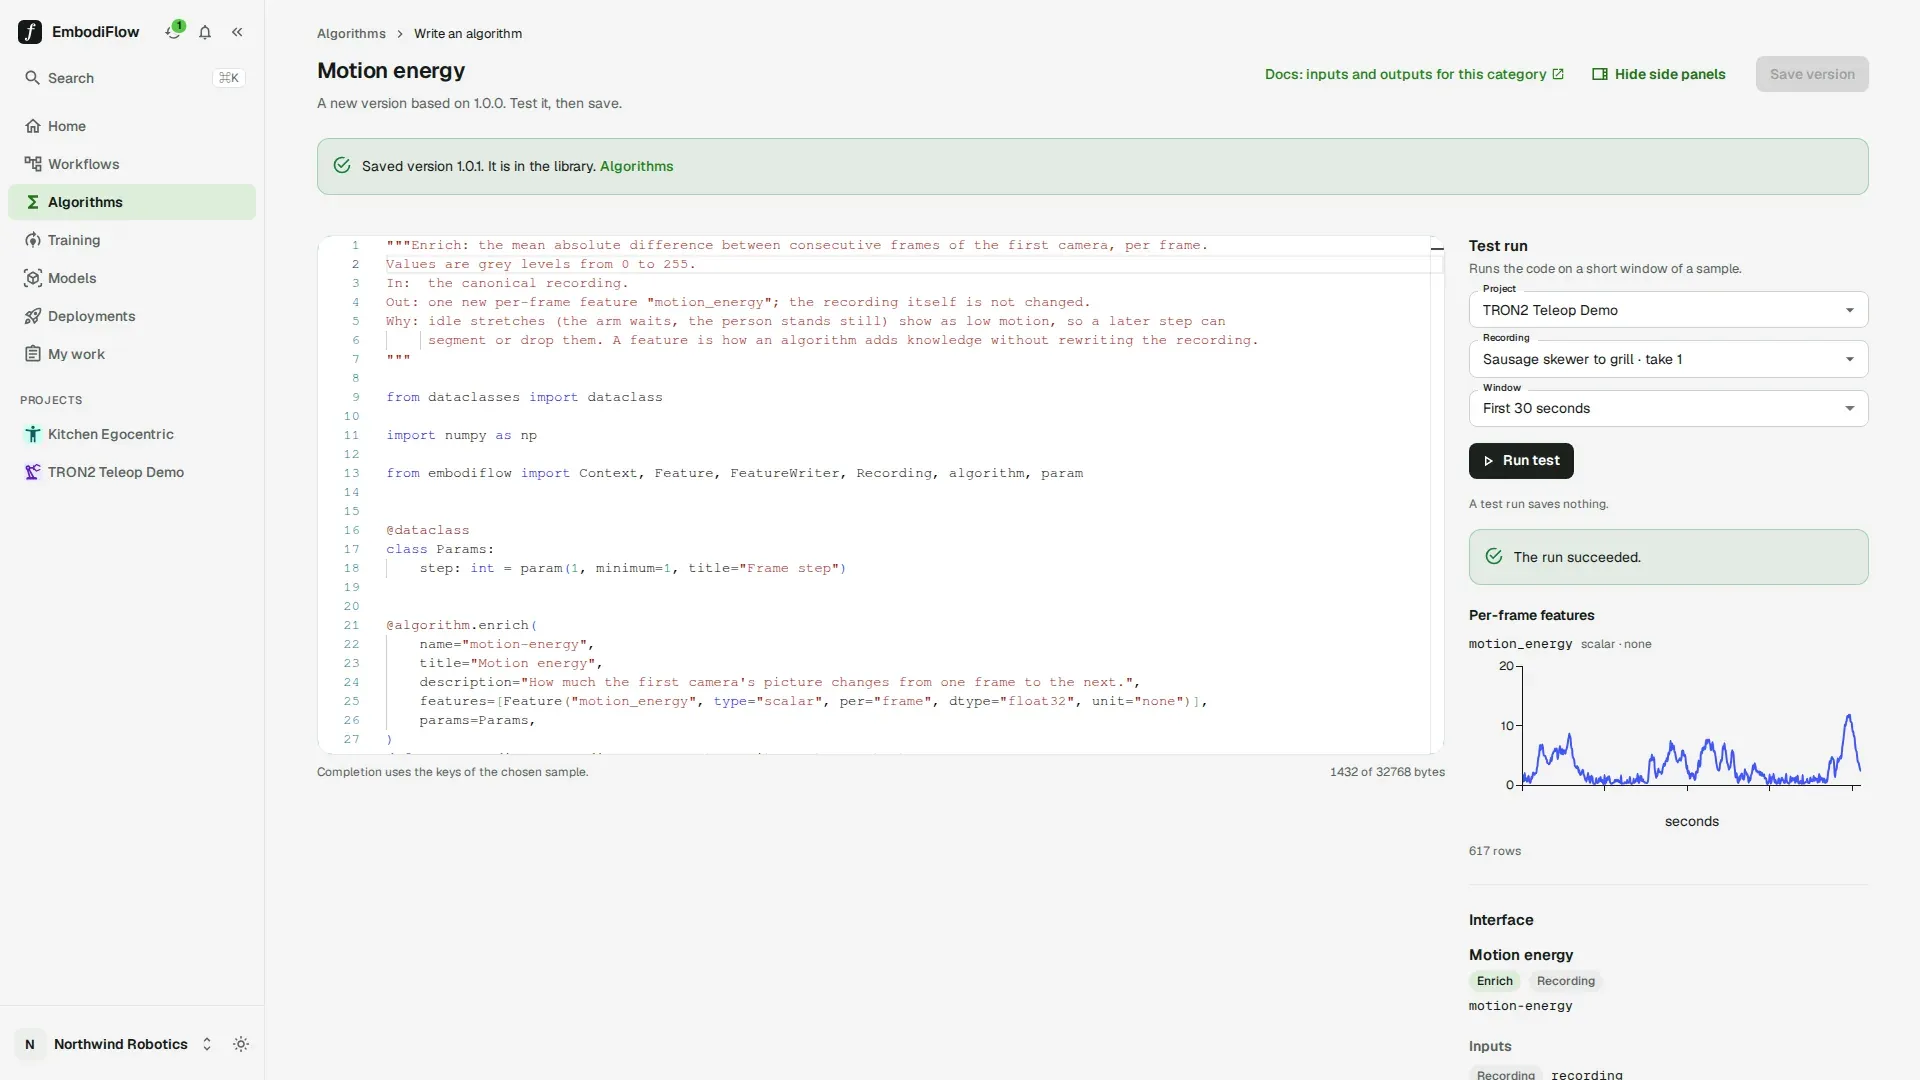Open the Project dropdown showing TRON2 Teleop Demo
The width and height of the screenshot is (1920, 1080).
(x=1668, y=310)
